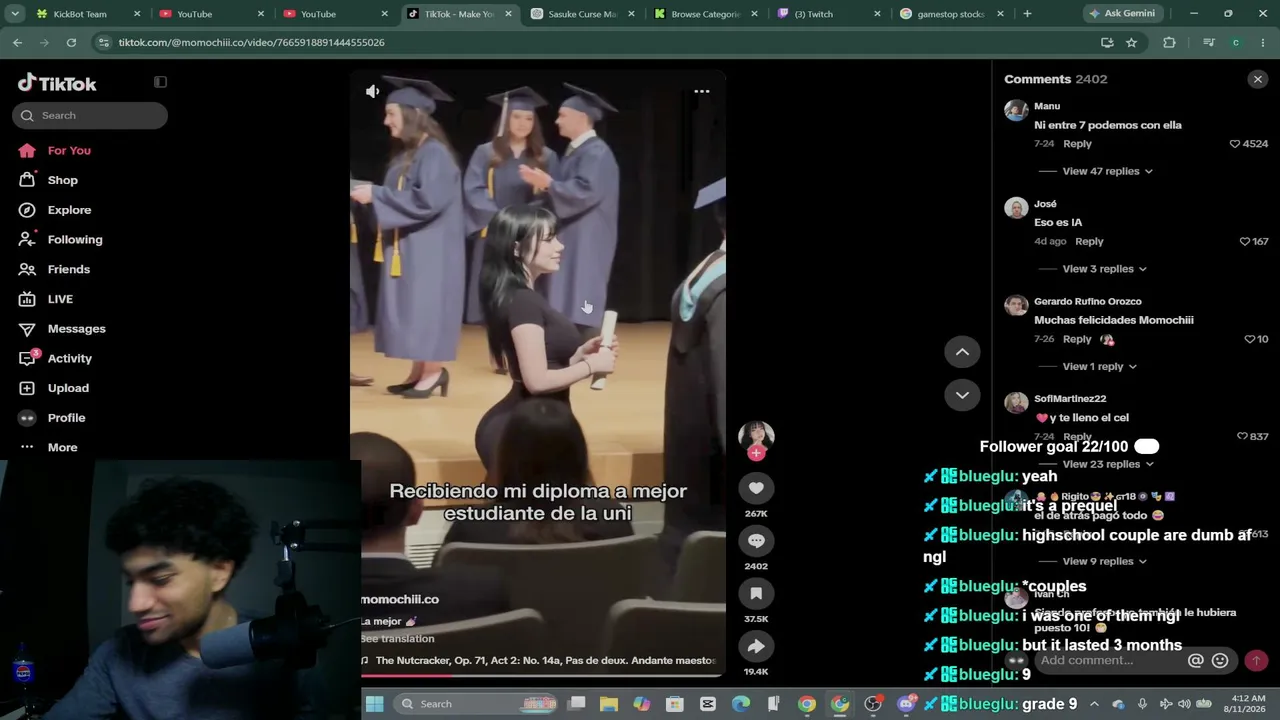Focus the TikTok Search field
Screen dimensions: 1280x720
pyautogui.click(x=90, y=116)
